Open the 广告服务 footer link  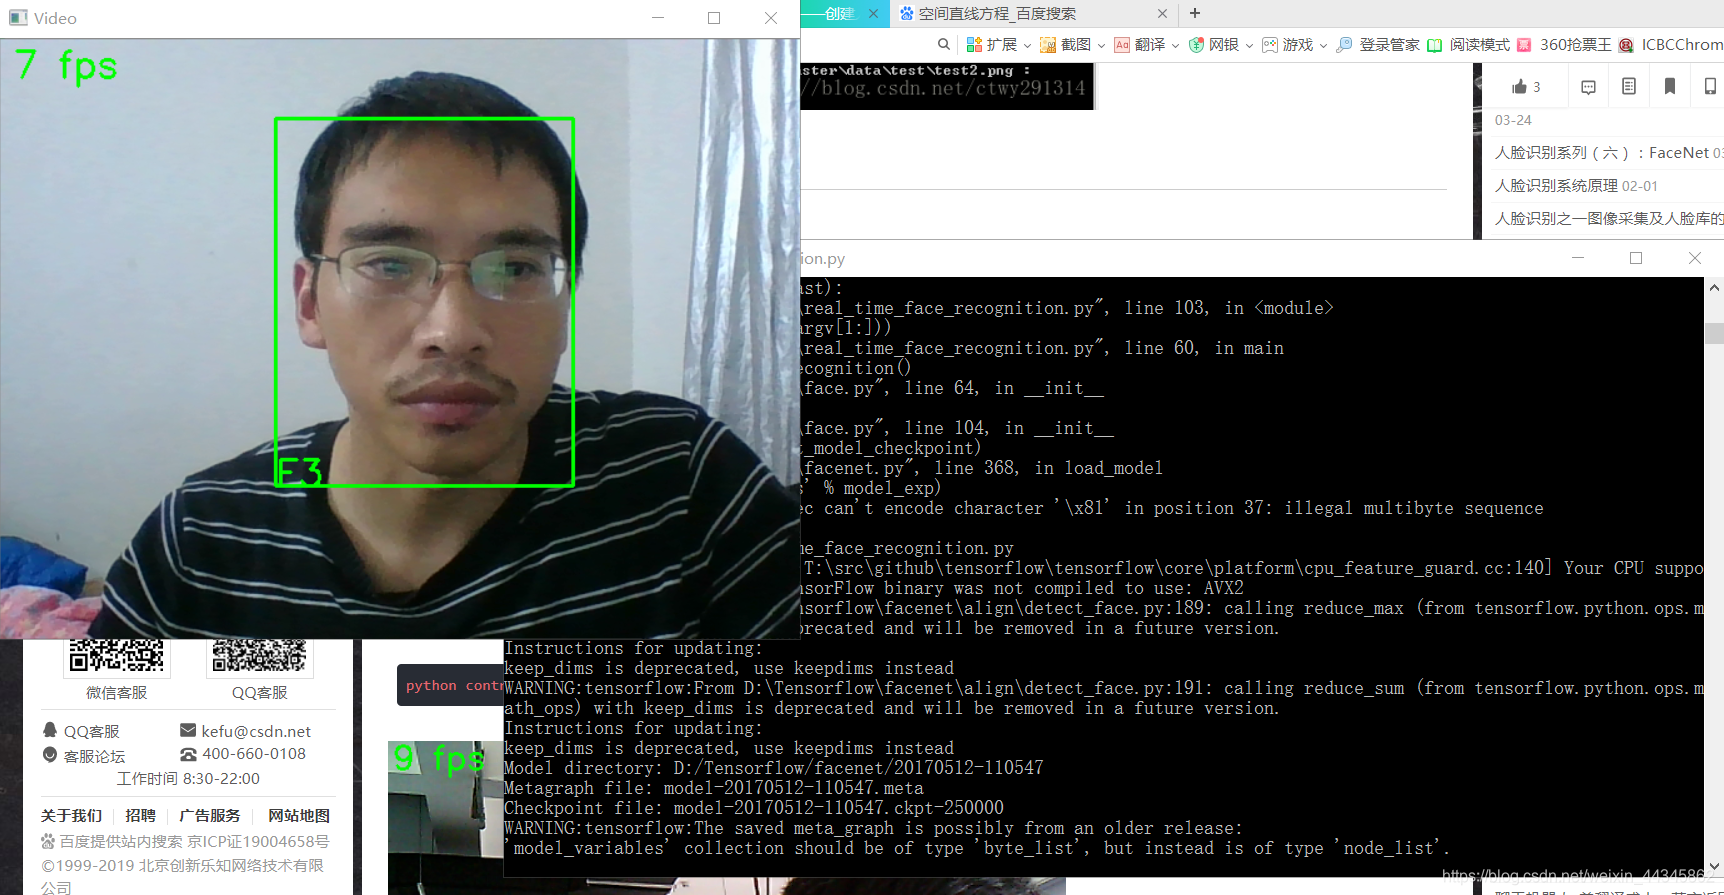point(210,815)
